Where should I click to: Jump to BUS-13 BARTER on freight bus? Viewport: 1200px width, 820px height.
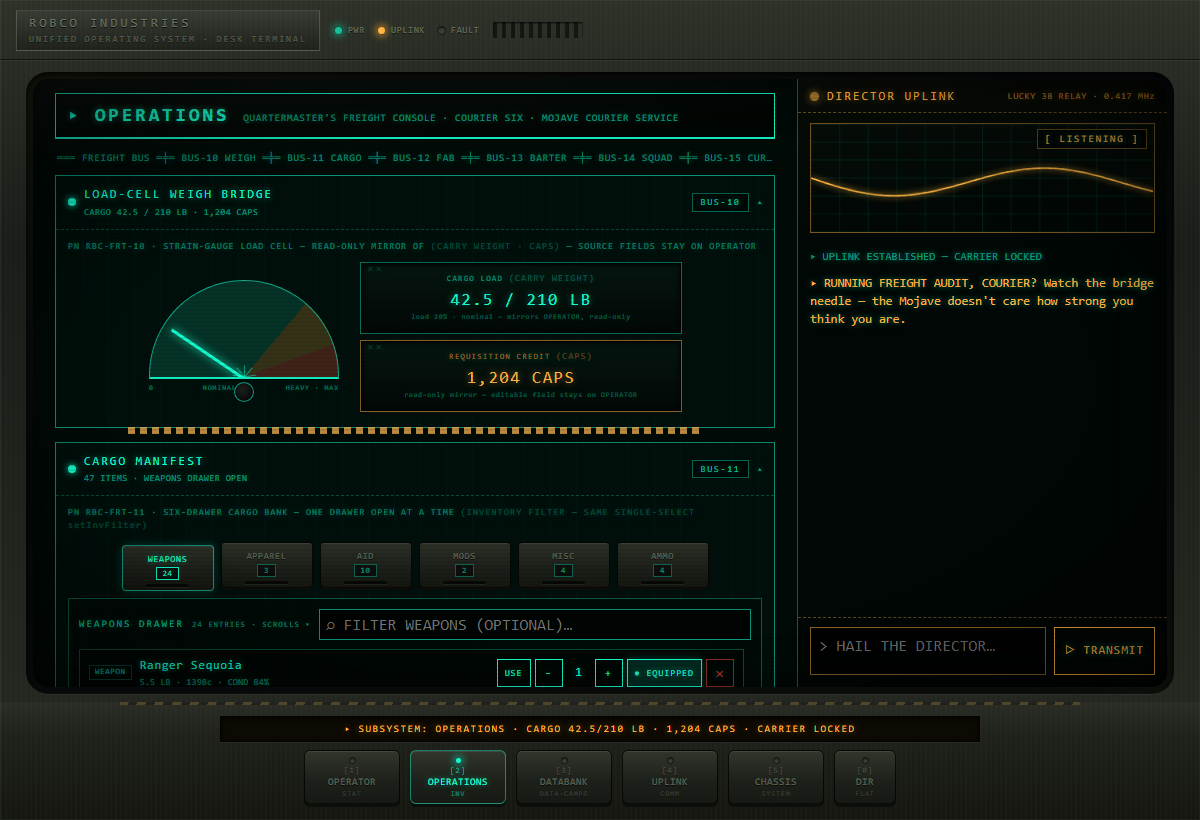pos(526,158)
